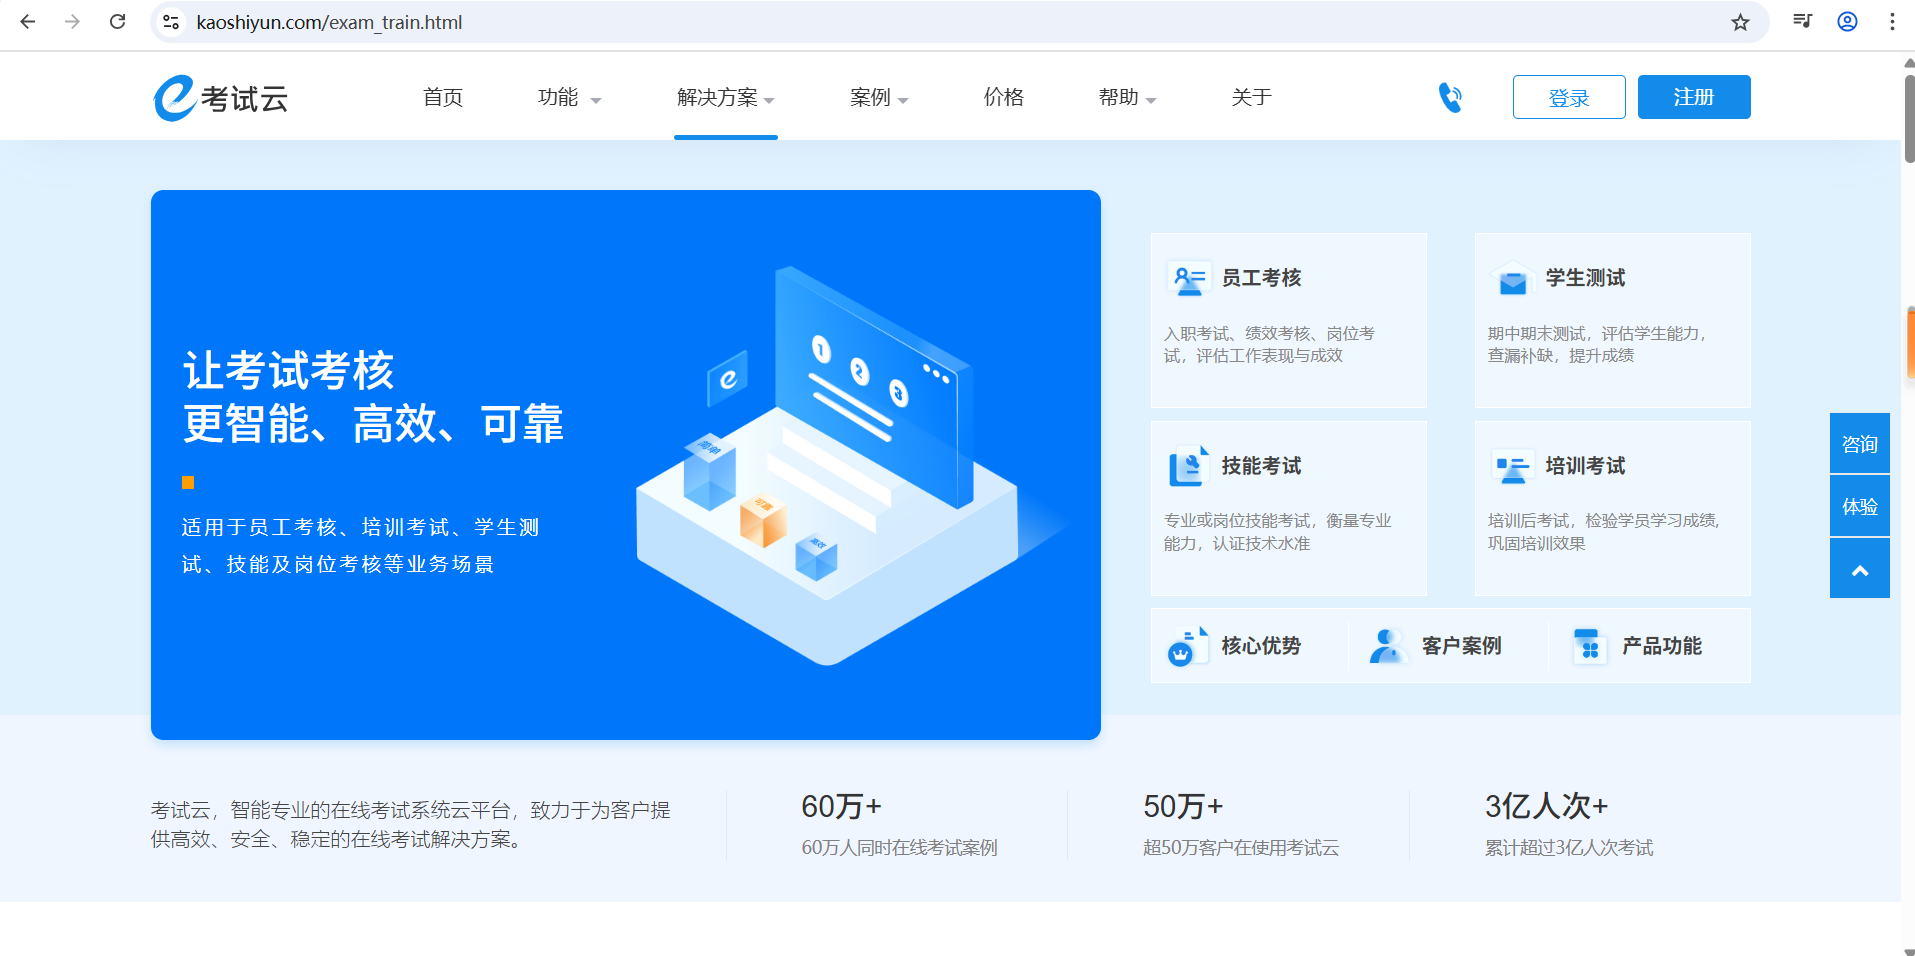Click the 超50万客户在使用考试云 caption
This screenshot has height=956, width=1915.
point(1241,848)
